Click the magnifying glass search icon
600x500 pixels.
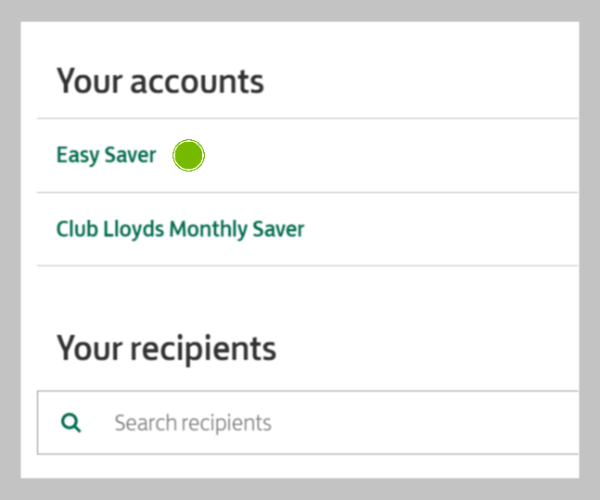point(71,423)
